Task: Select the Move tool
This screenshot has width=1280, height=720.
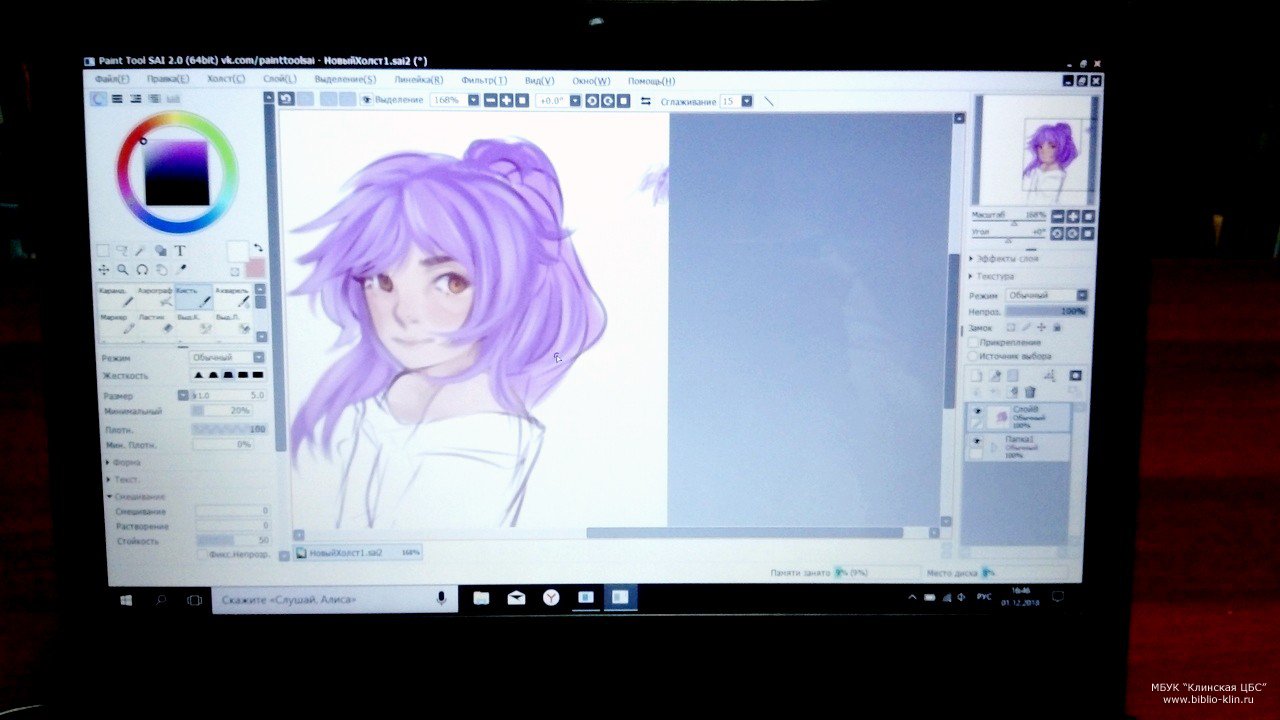Action: (x=103, y=270)
